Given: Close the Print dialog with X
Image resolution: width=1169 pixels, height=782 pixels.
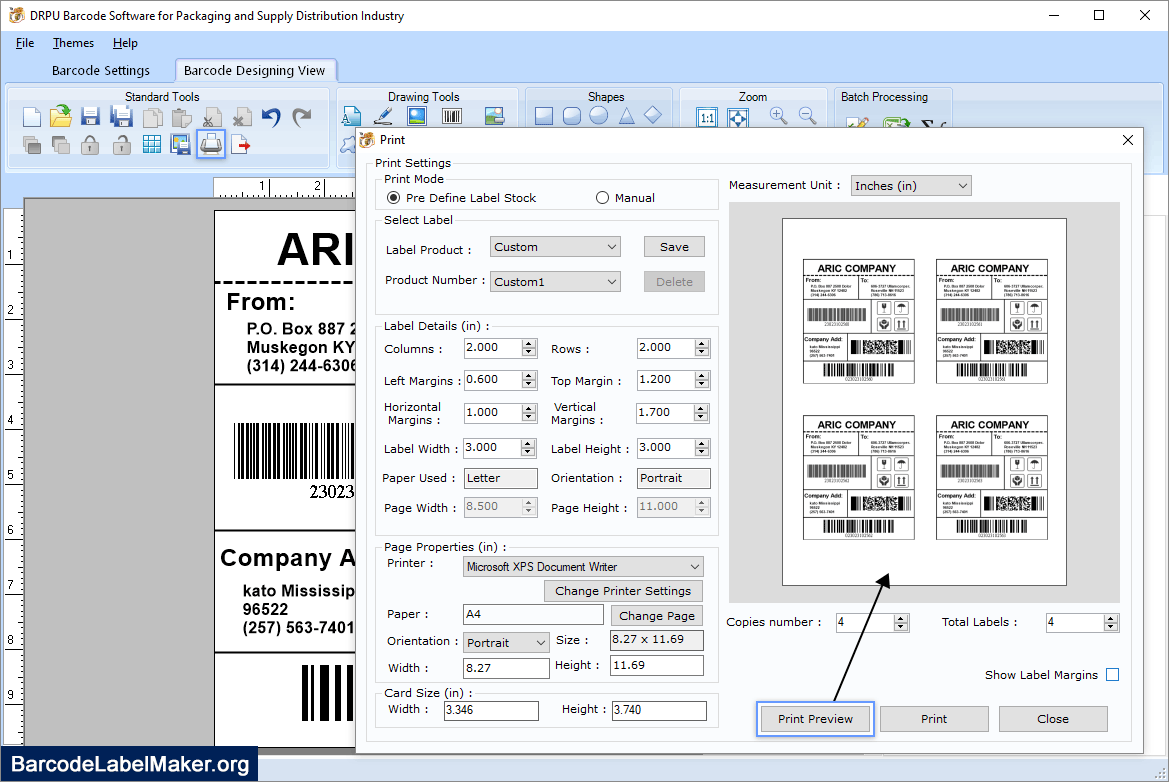Looking at the screenshot, I should tap(1127, 140).
